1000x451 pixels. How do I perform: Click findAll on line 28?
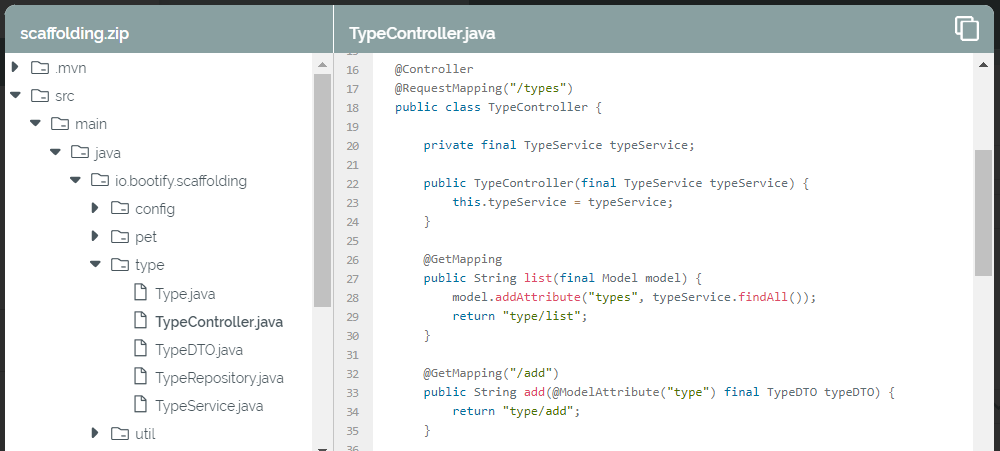pos(763,297)
